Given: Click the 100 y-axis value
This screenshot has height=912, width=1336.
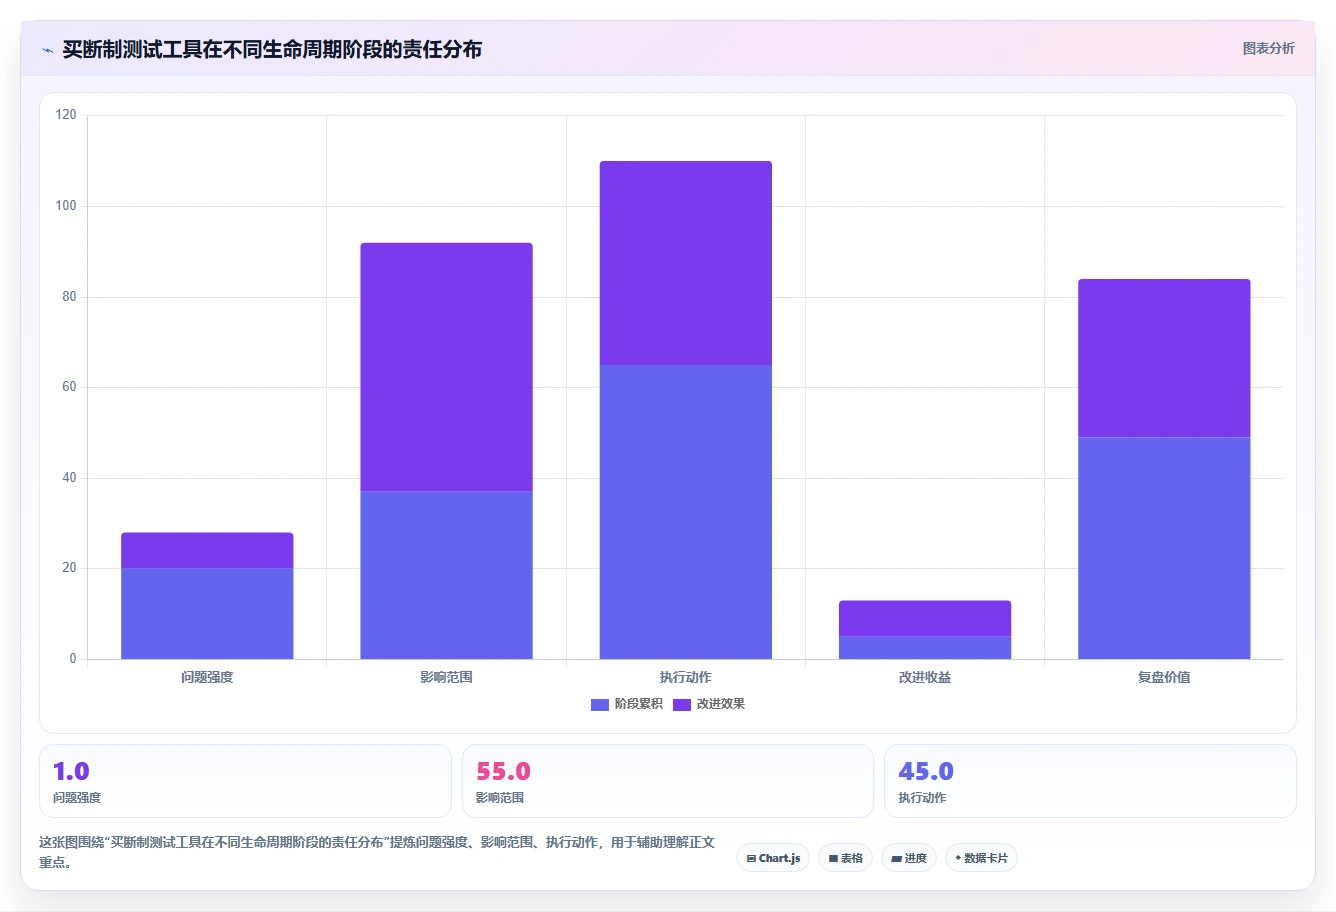Looking at the screenshot, I should pos(66,206).
